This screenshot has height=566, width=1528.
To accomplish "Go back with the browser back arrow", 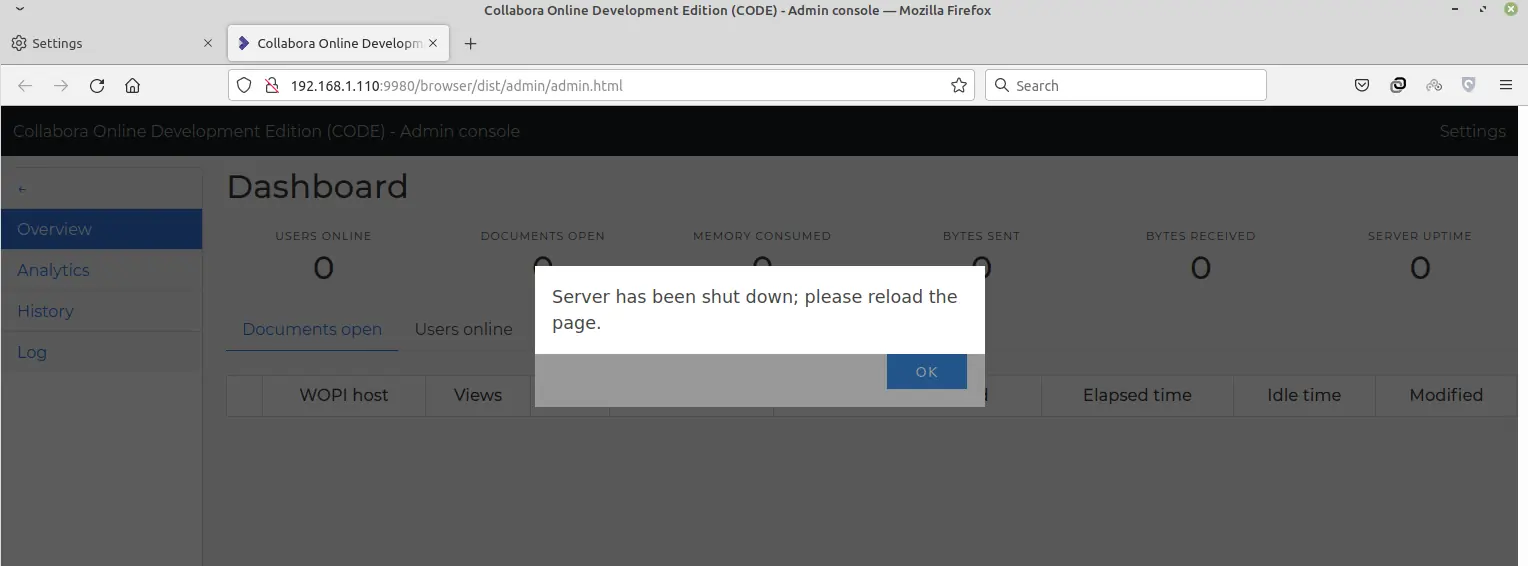I will pos(25,86).
